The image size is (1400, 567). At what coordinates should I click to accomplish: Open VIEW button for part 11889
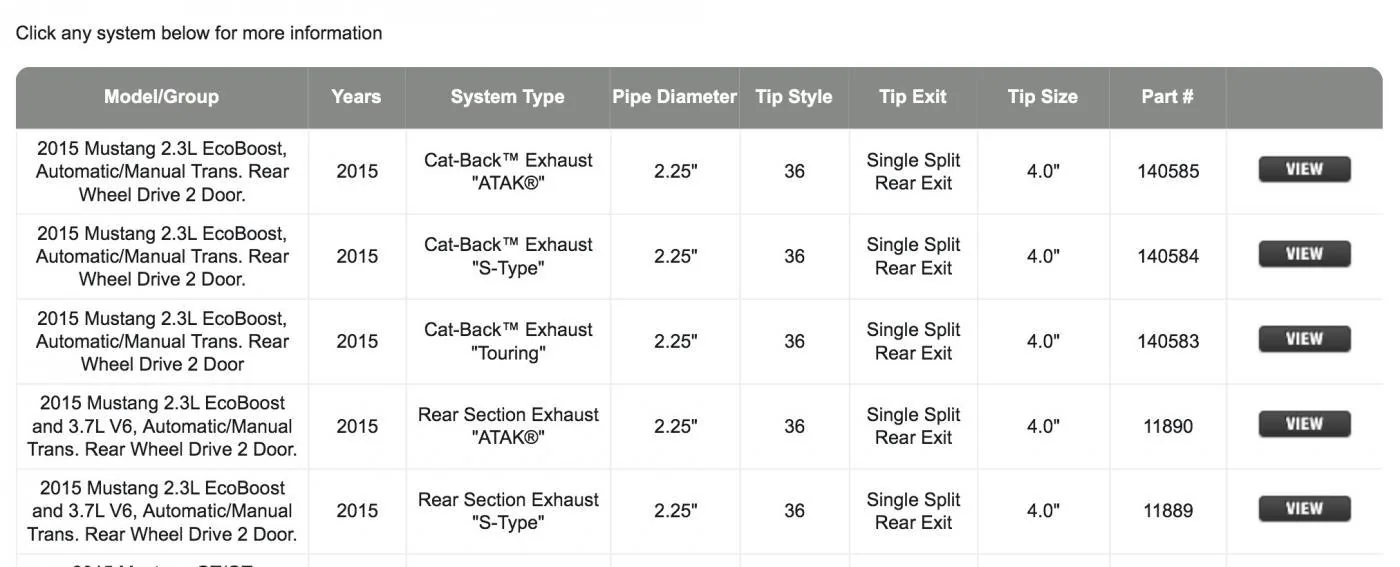click(1304, 509)
